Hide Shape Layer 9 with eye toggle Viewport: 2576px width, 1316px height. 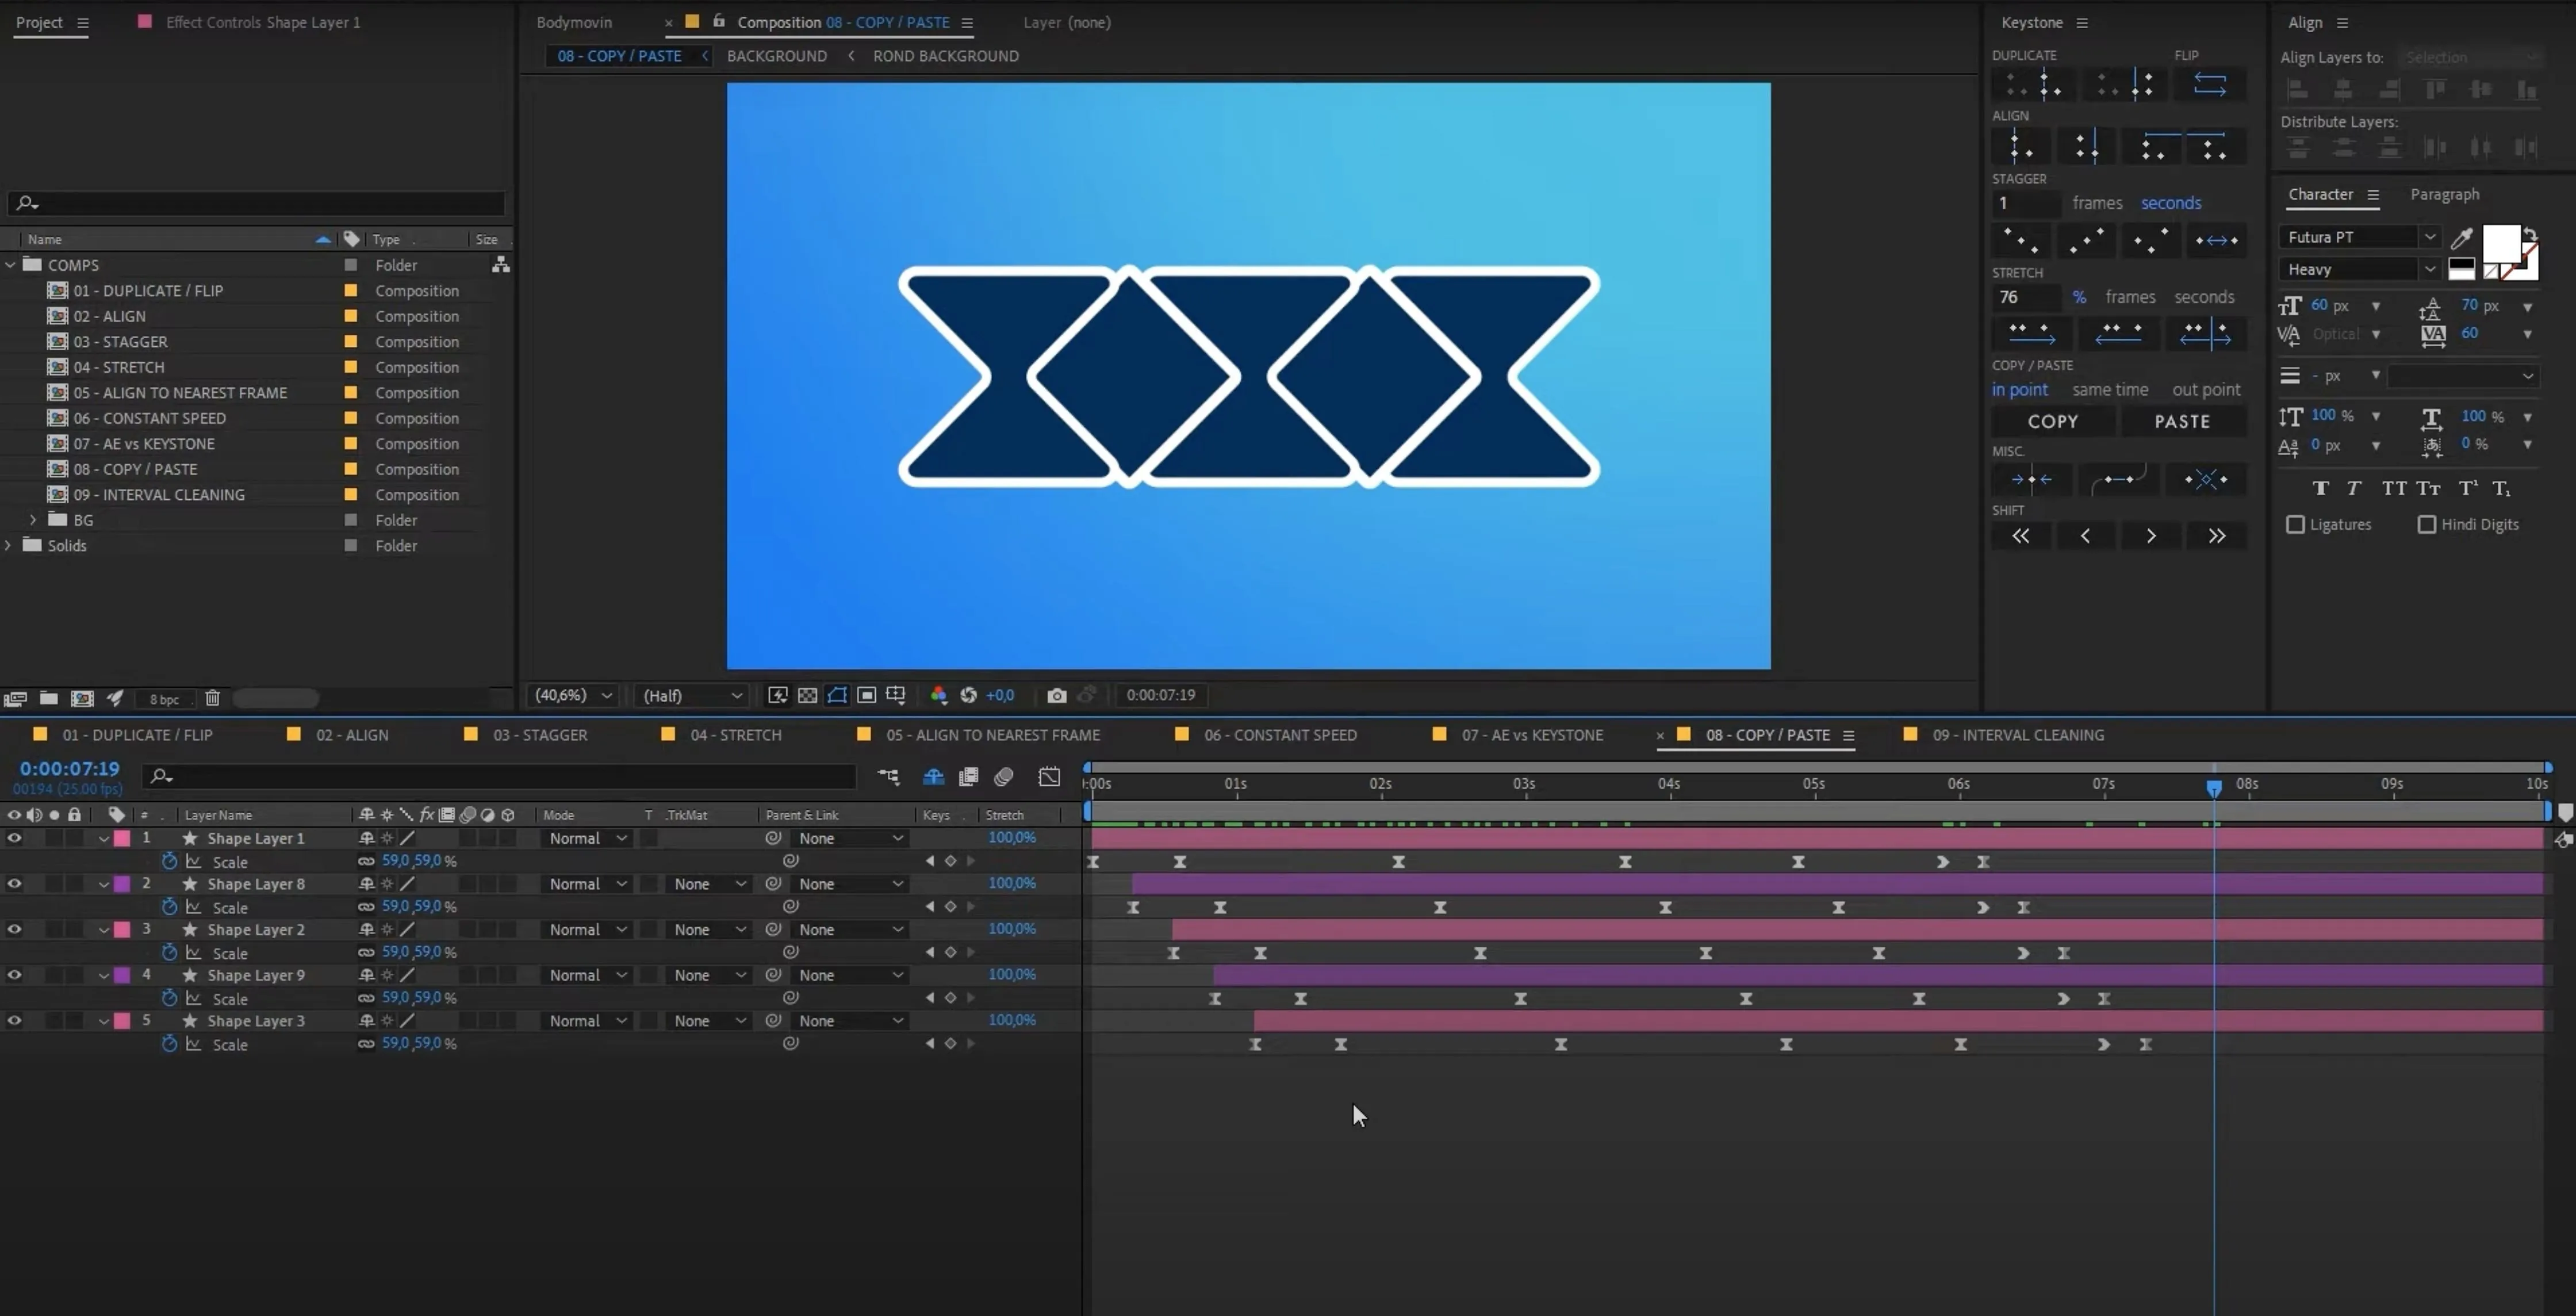click(14, 975)
